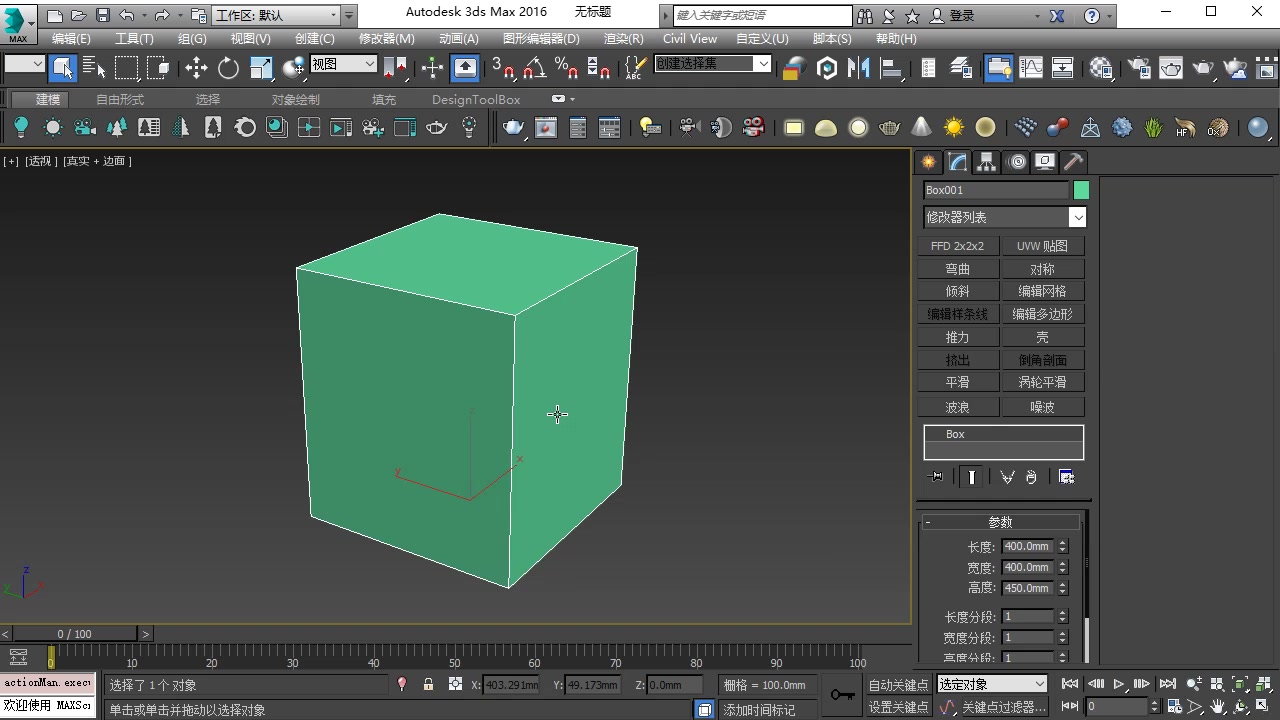Select the Select and Move tool
The image size is (1280, 720).
pyautogui.click(x=195, y=68)
